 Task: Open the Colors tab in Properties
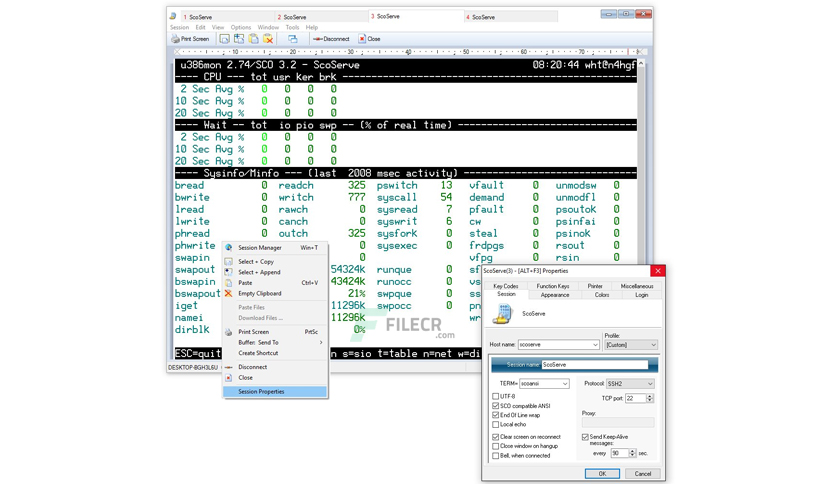602,295
